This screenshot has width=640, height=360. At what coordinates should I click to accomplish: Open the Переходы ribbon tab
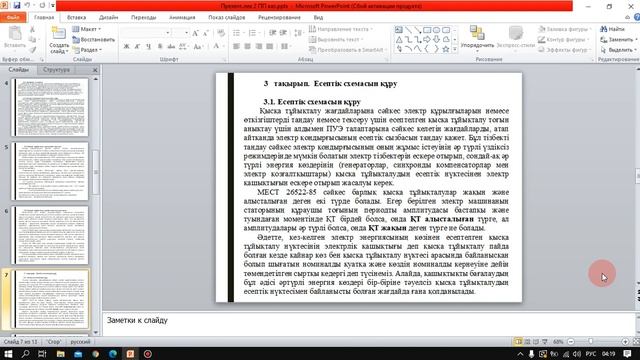[143, 18]
